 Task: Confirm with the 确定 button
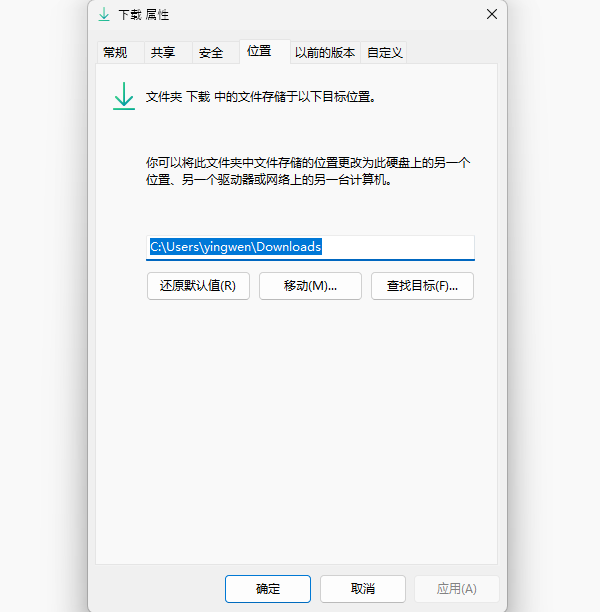point(268,589)
